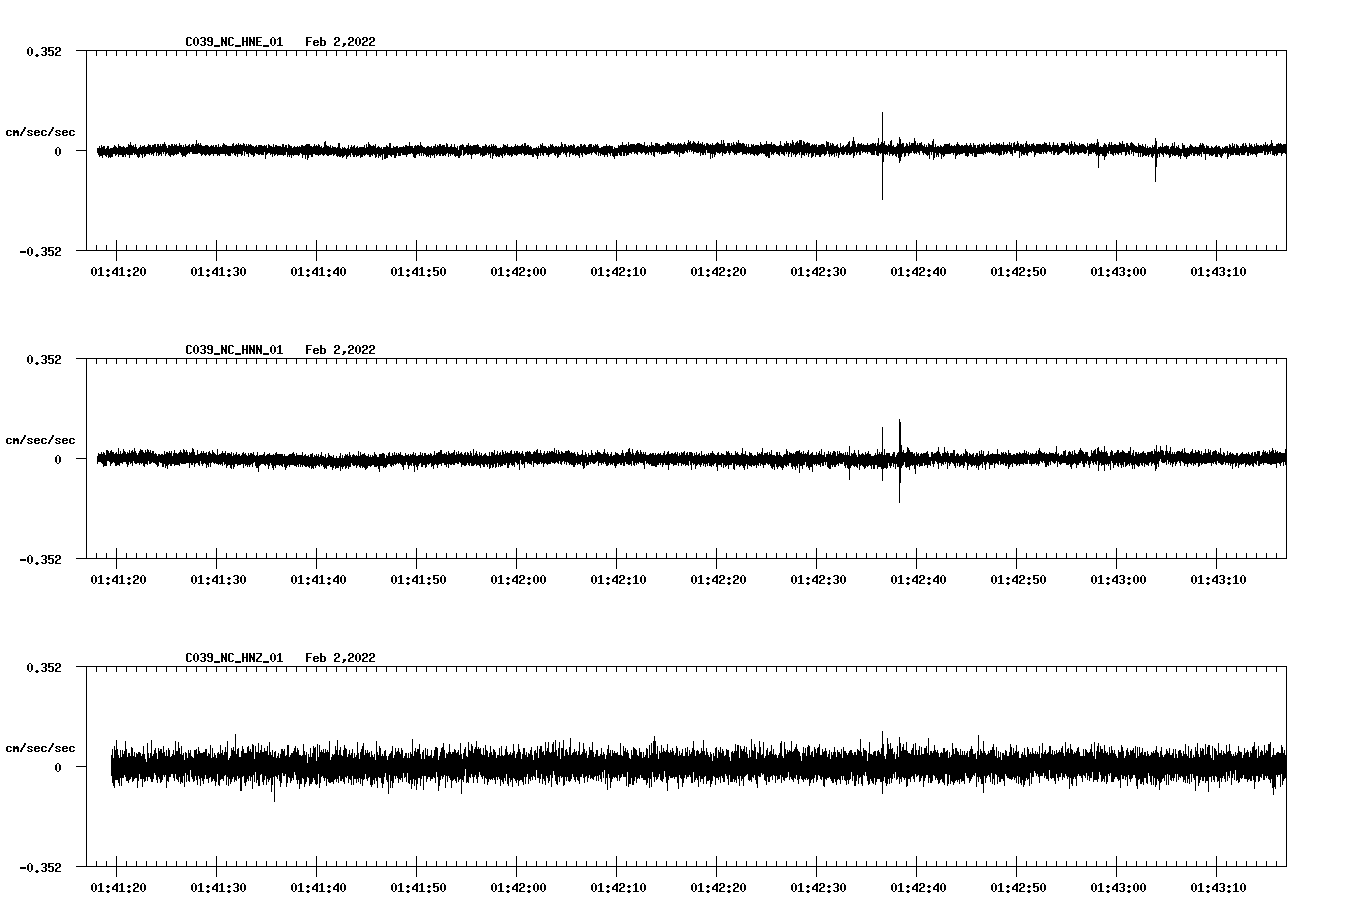Viewport: 1358px width, 924px height.
Task: Click the -0.352 lower limit on HNZ axis
Action: pos(40,867)
